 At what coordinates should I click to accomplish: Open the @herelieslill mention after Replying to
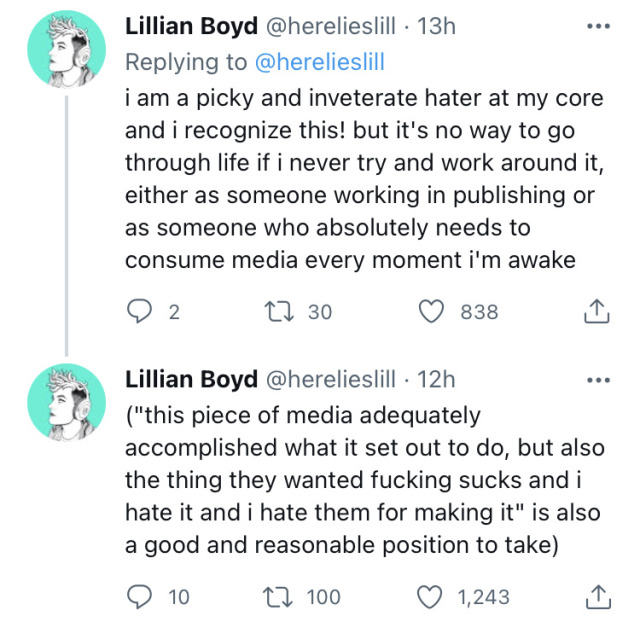pos(320,62)
